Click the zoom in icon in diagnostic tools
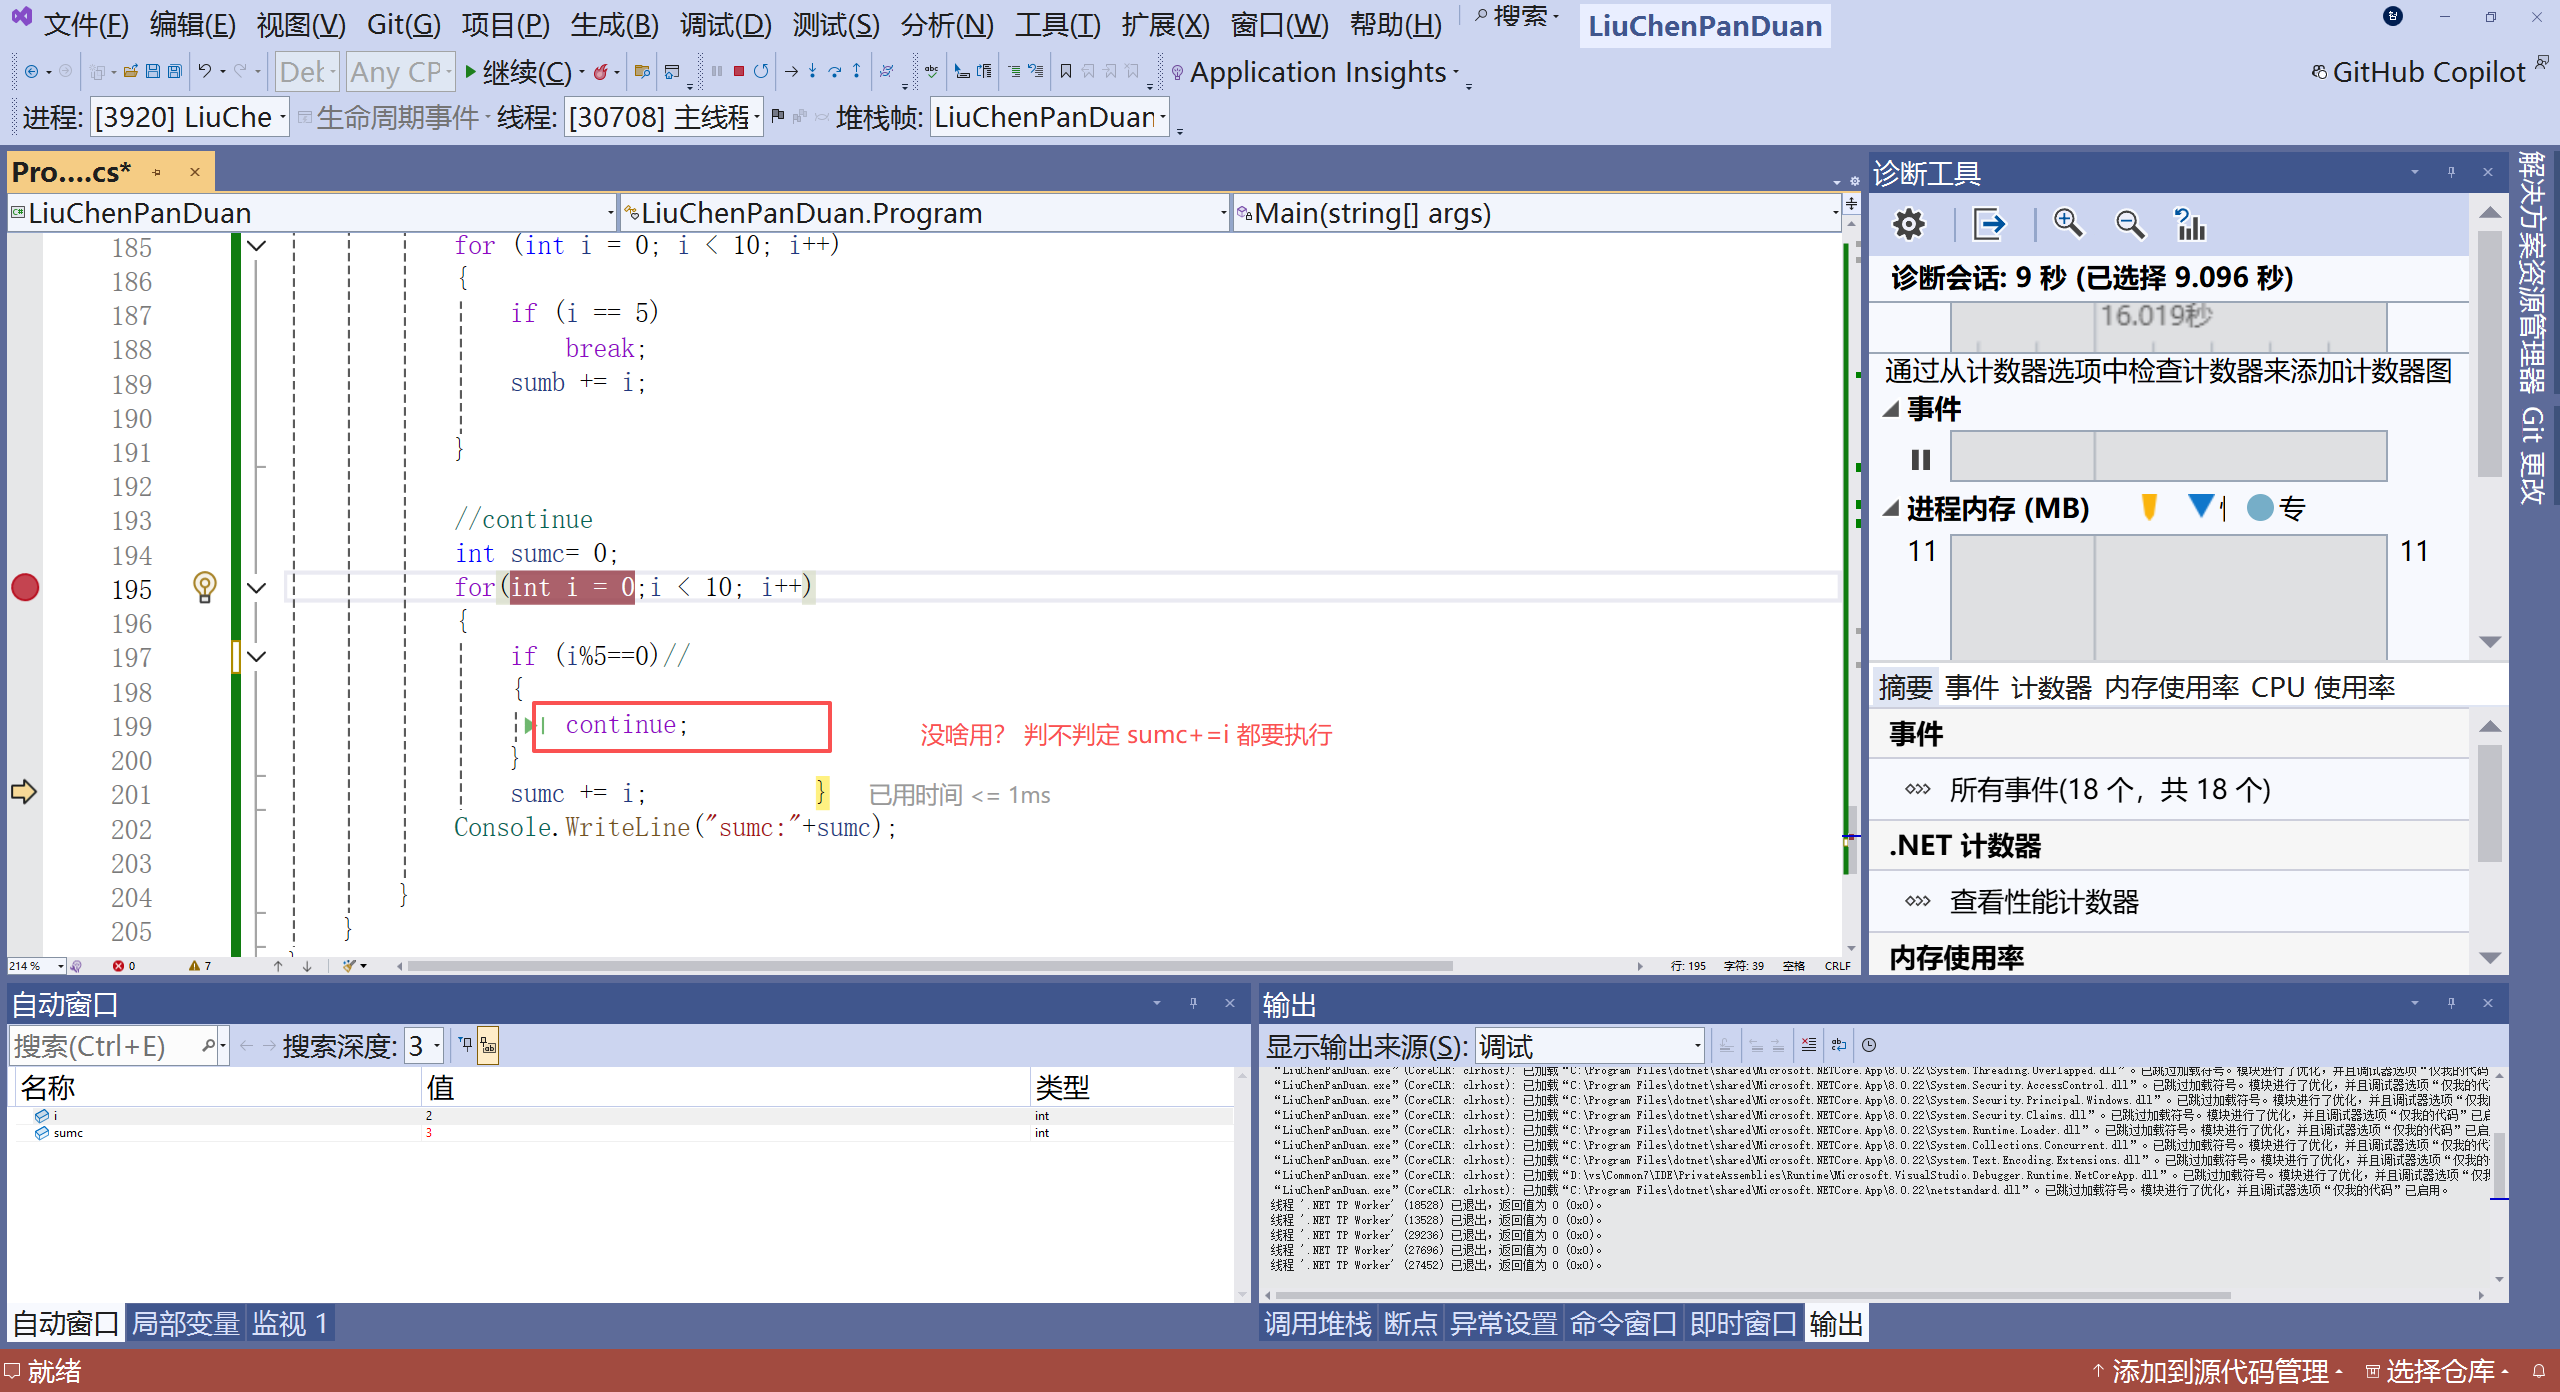2560x1392 pixels. [x=2067, y=224]
